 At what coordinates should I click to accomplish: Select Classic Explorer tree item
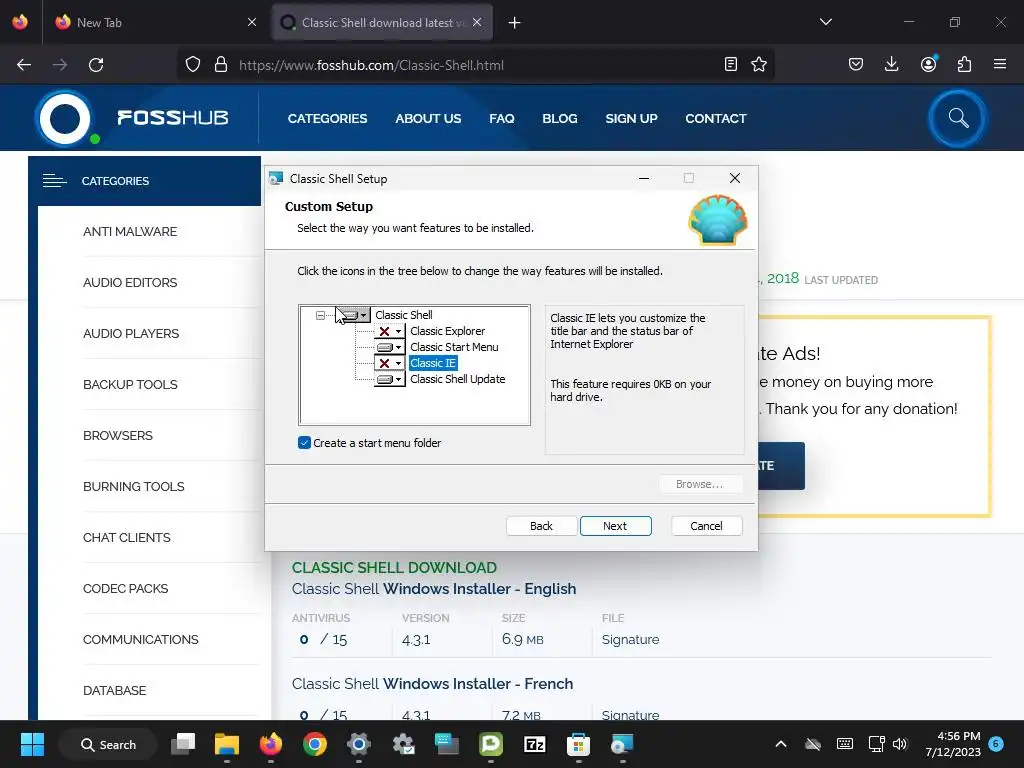coord(447,331)
